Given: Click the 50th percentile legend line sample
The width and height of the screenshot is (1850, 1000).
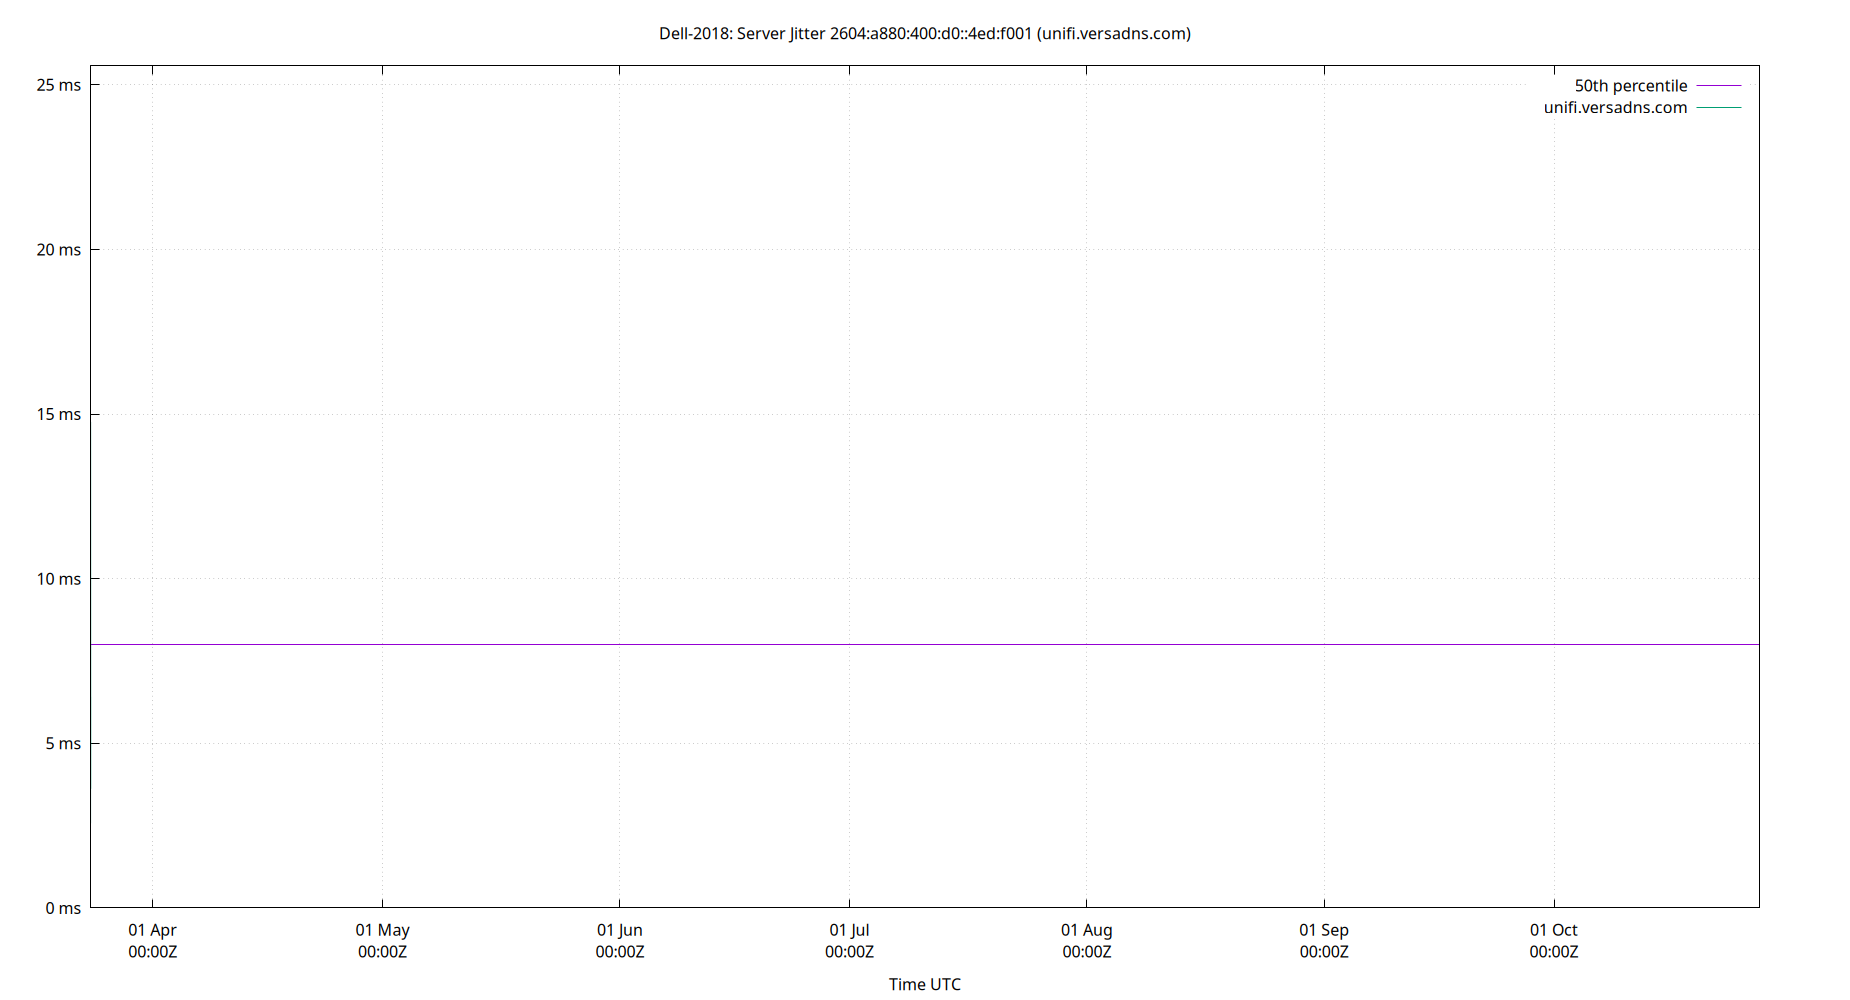Looking at the screenshot, I should pyautogui.click(x=1718, y=86).
